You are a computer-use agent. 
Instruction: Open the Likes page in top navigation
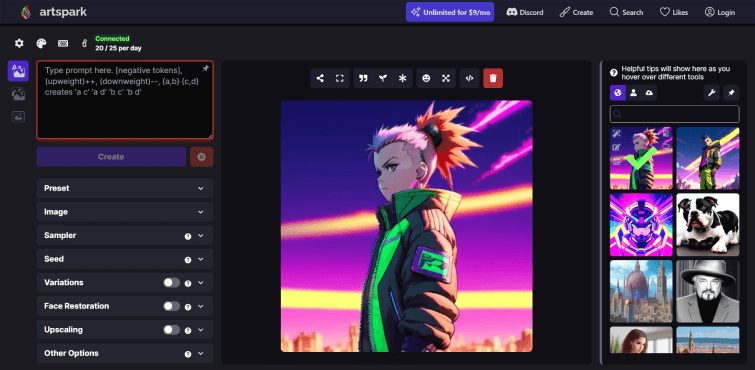[674, 13]
